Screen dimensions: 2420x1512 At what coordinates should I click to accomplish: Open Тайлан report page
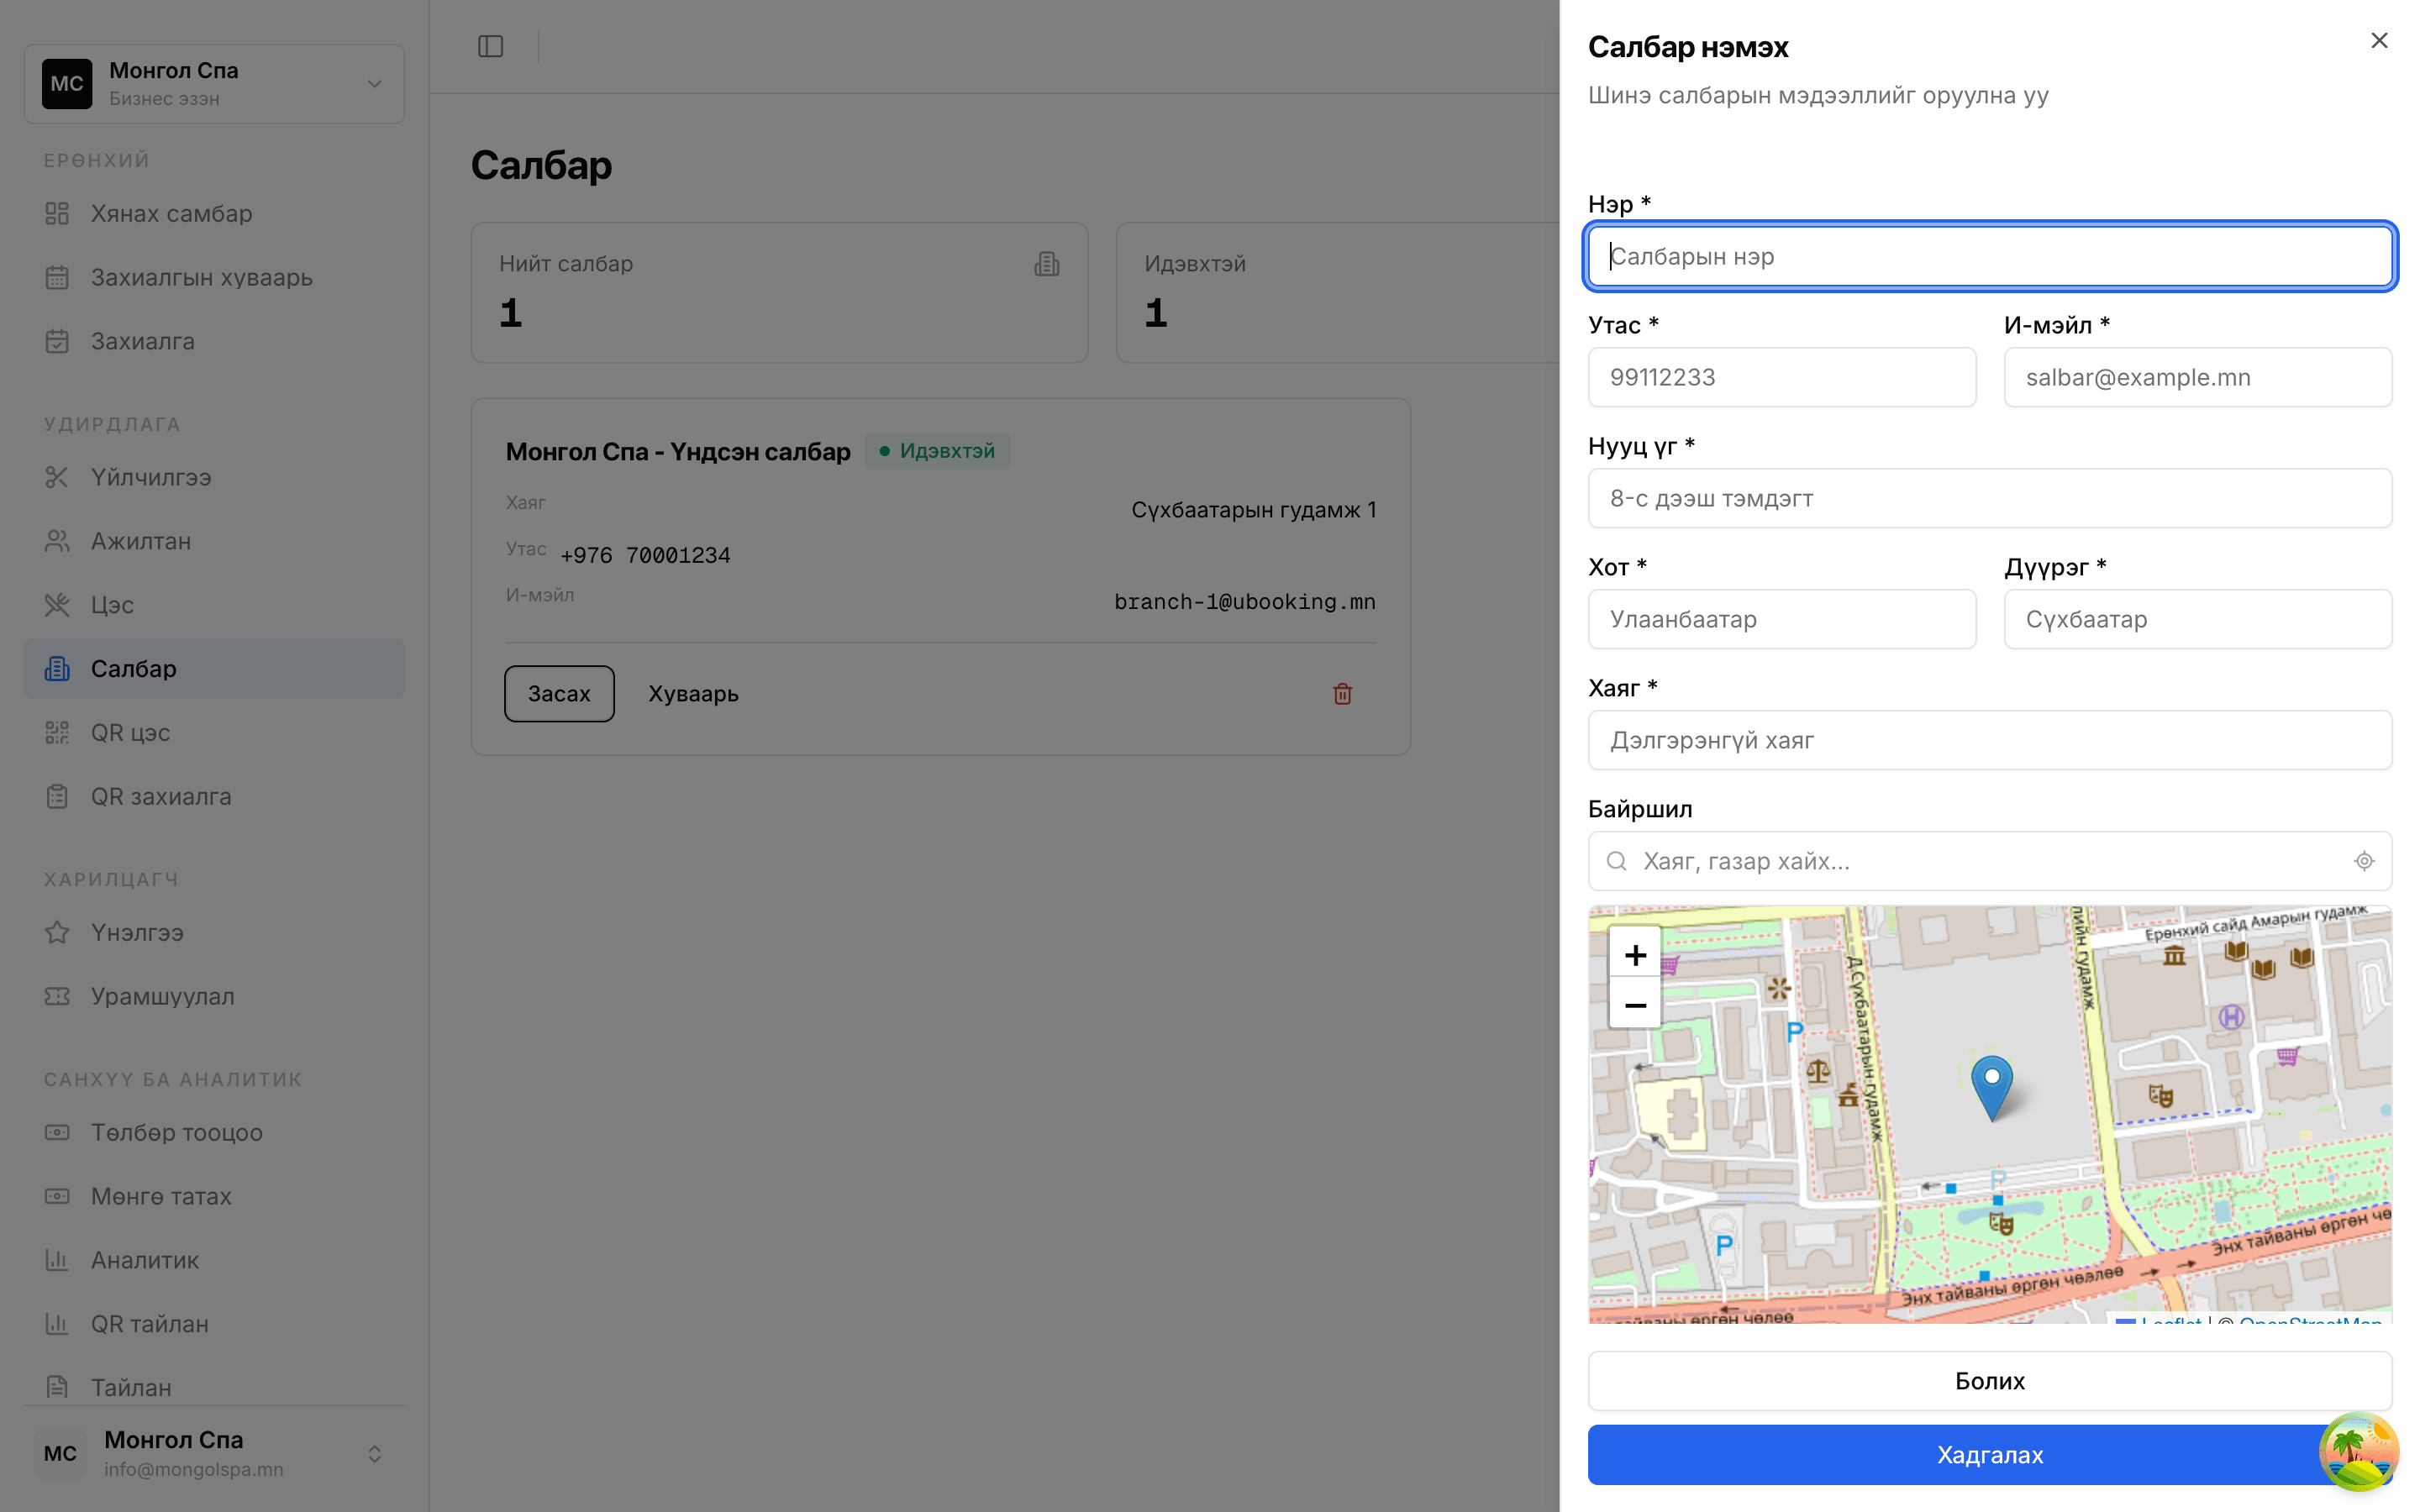(214, 1388)
